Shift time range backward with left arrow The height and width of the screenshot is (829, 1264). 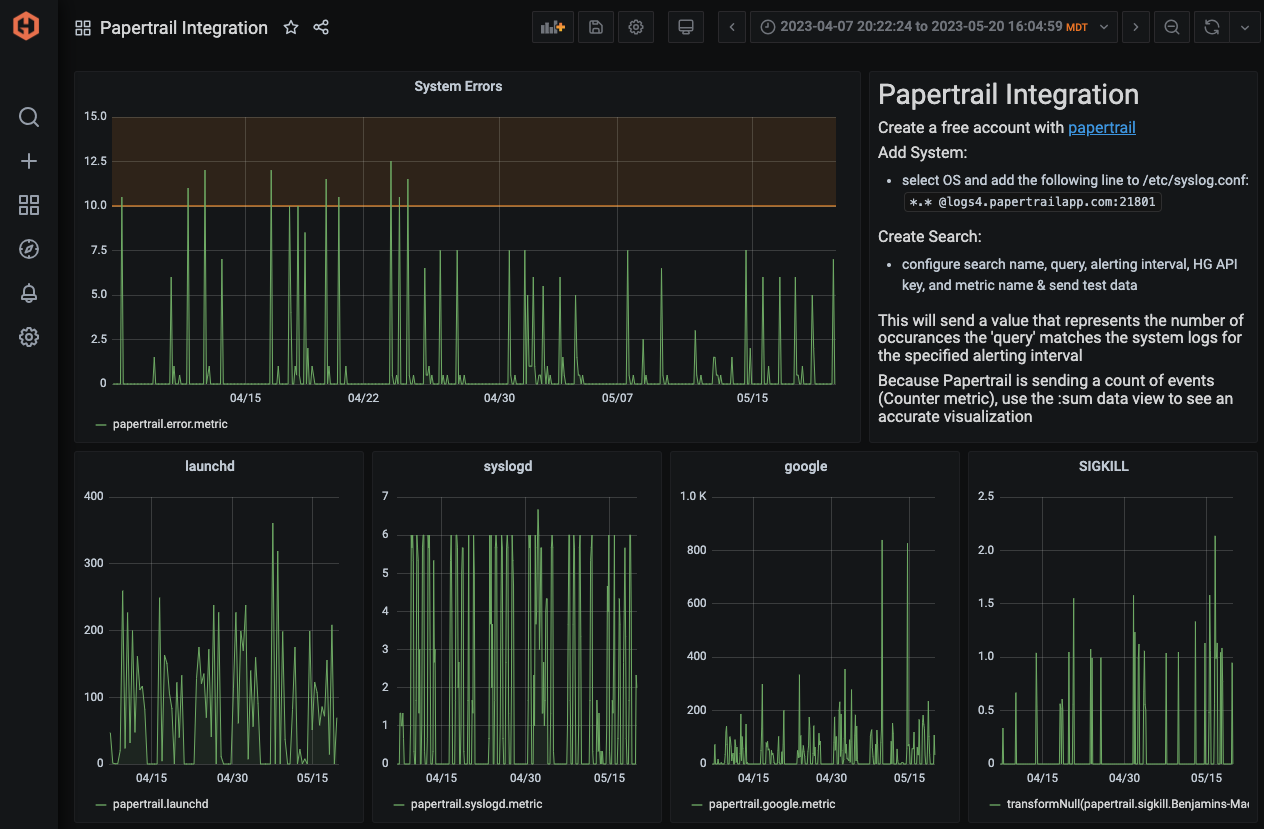[732, 28]
